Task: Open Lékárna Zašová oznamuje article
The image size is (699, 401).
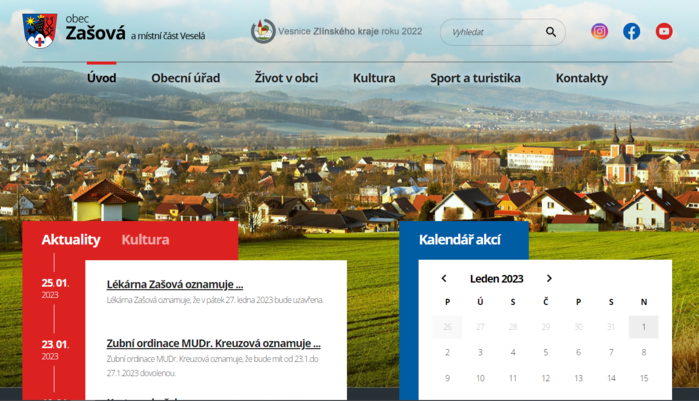Action: pyautogui.click(x=175, y=284)
